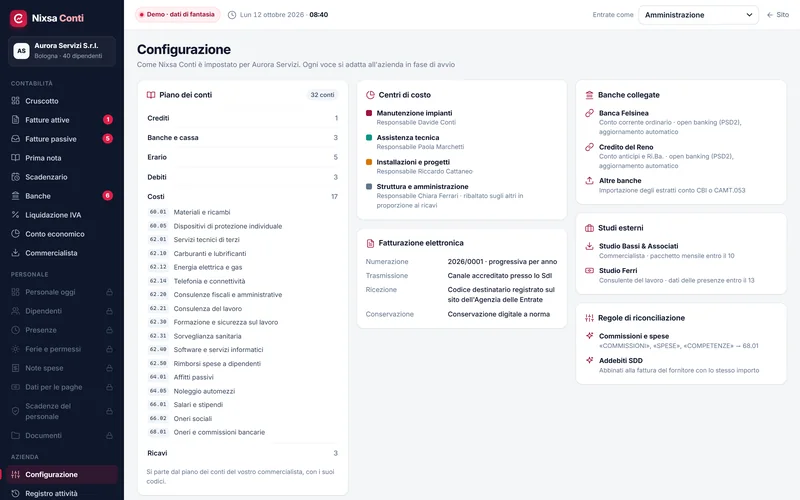Open Conto economico page
Screen dimensions: 800x500
[x=62, y=234]
